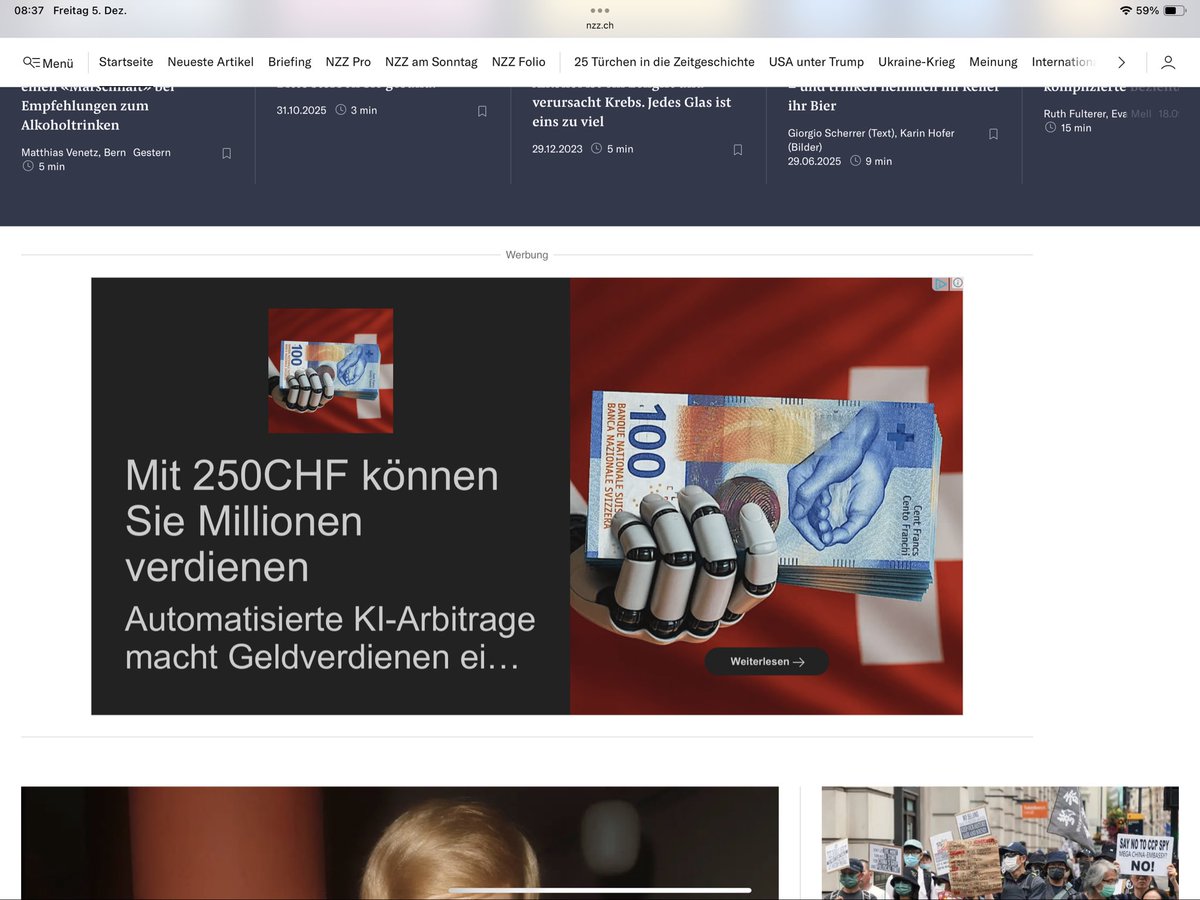Open Neueste Artikel section
The height and width of the screenshot is (900, 1200).
(x=211, y=62)
